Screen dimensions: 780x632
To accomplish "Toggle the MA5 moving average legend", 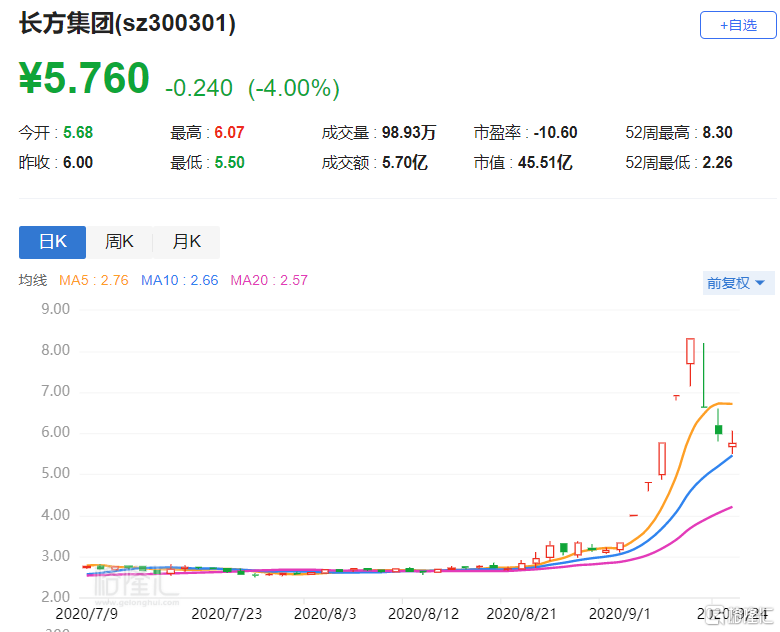I will [x=94, y=281].
